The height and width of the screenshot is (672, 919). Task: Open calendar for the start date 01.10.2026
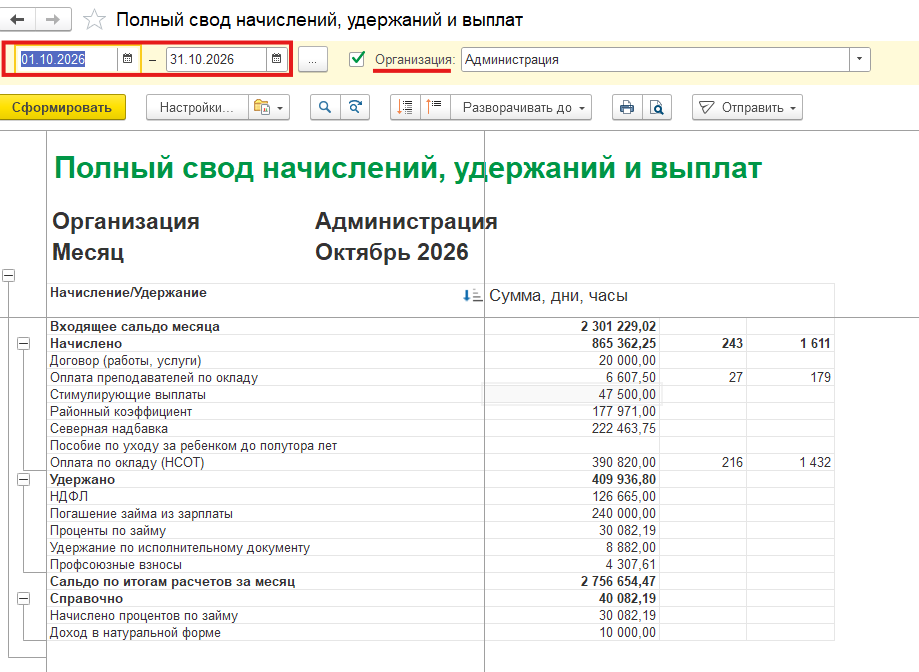(128, 59)
